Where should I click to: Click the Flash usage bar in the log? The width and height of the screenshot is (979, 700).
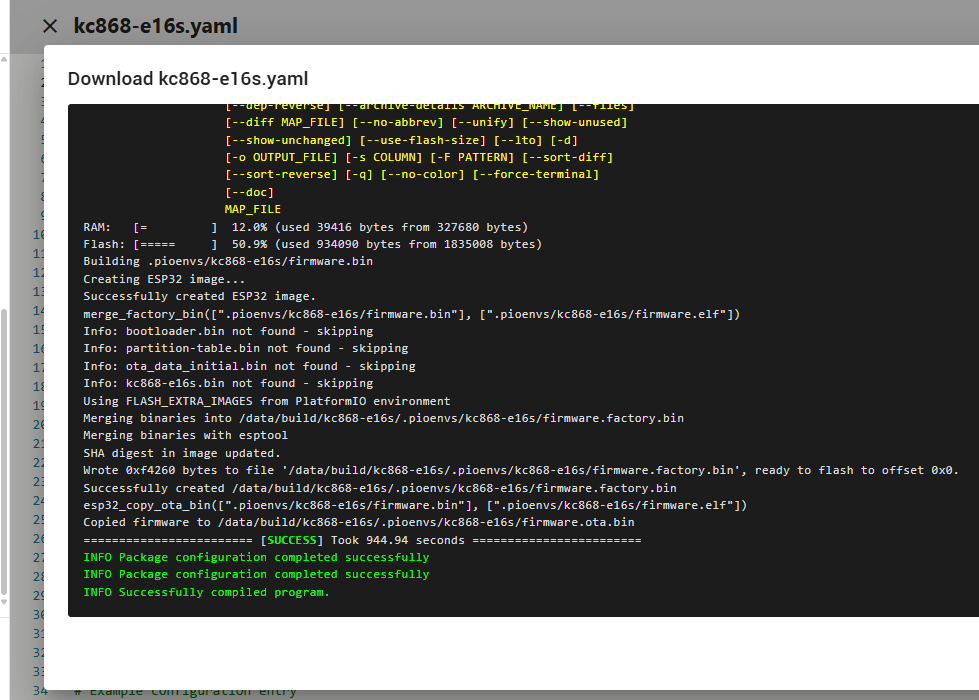click(175, 244)
